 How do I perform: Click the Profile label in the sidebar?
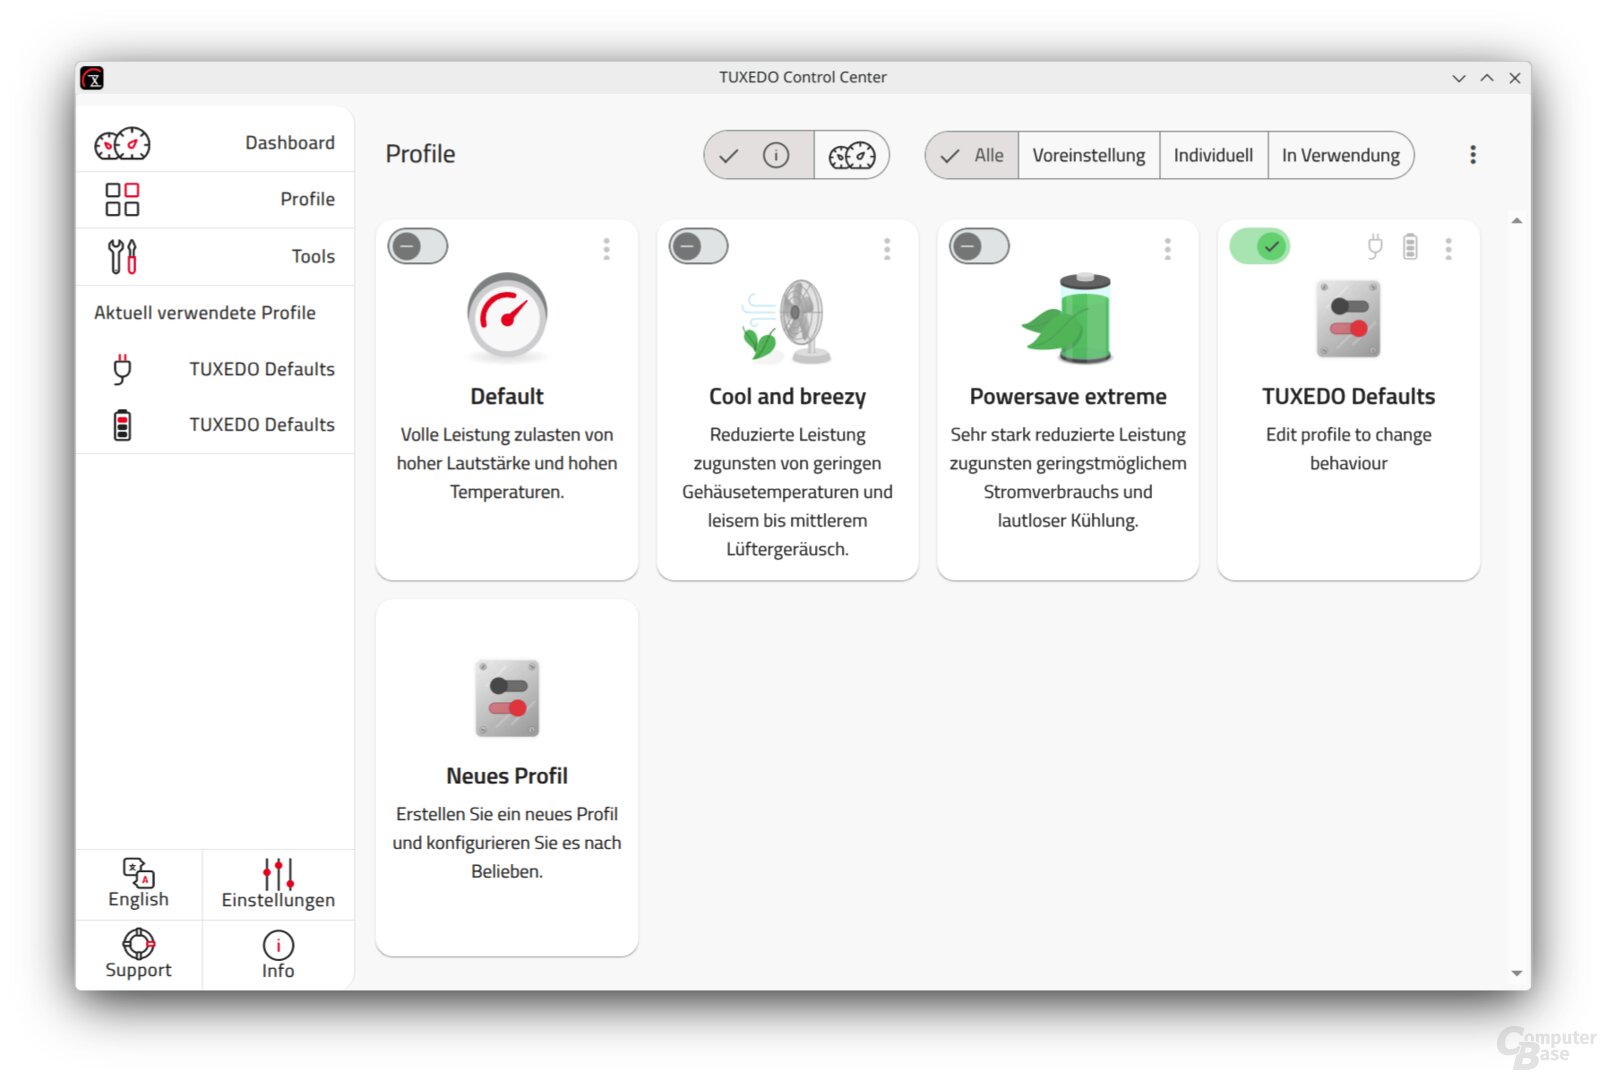click(307, 199)
